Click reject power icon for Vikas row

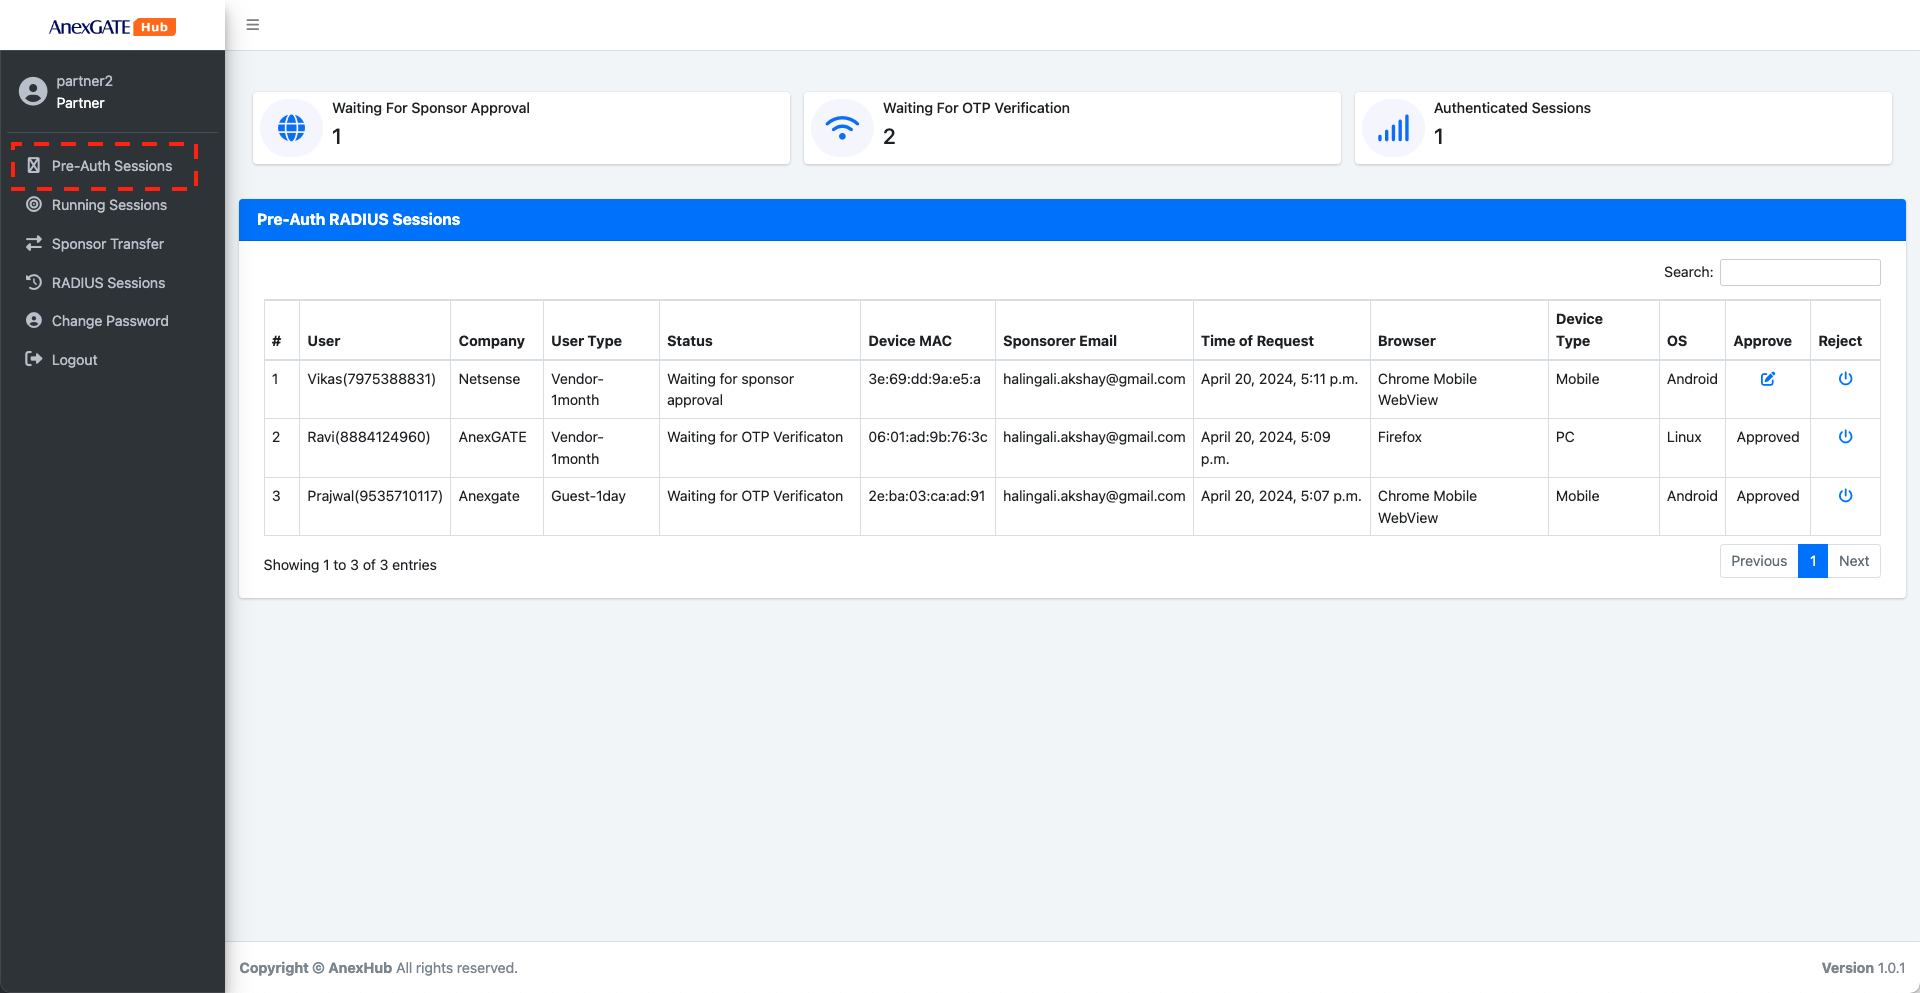click(1845, 379)
